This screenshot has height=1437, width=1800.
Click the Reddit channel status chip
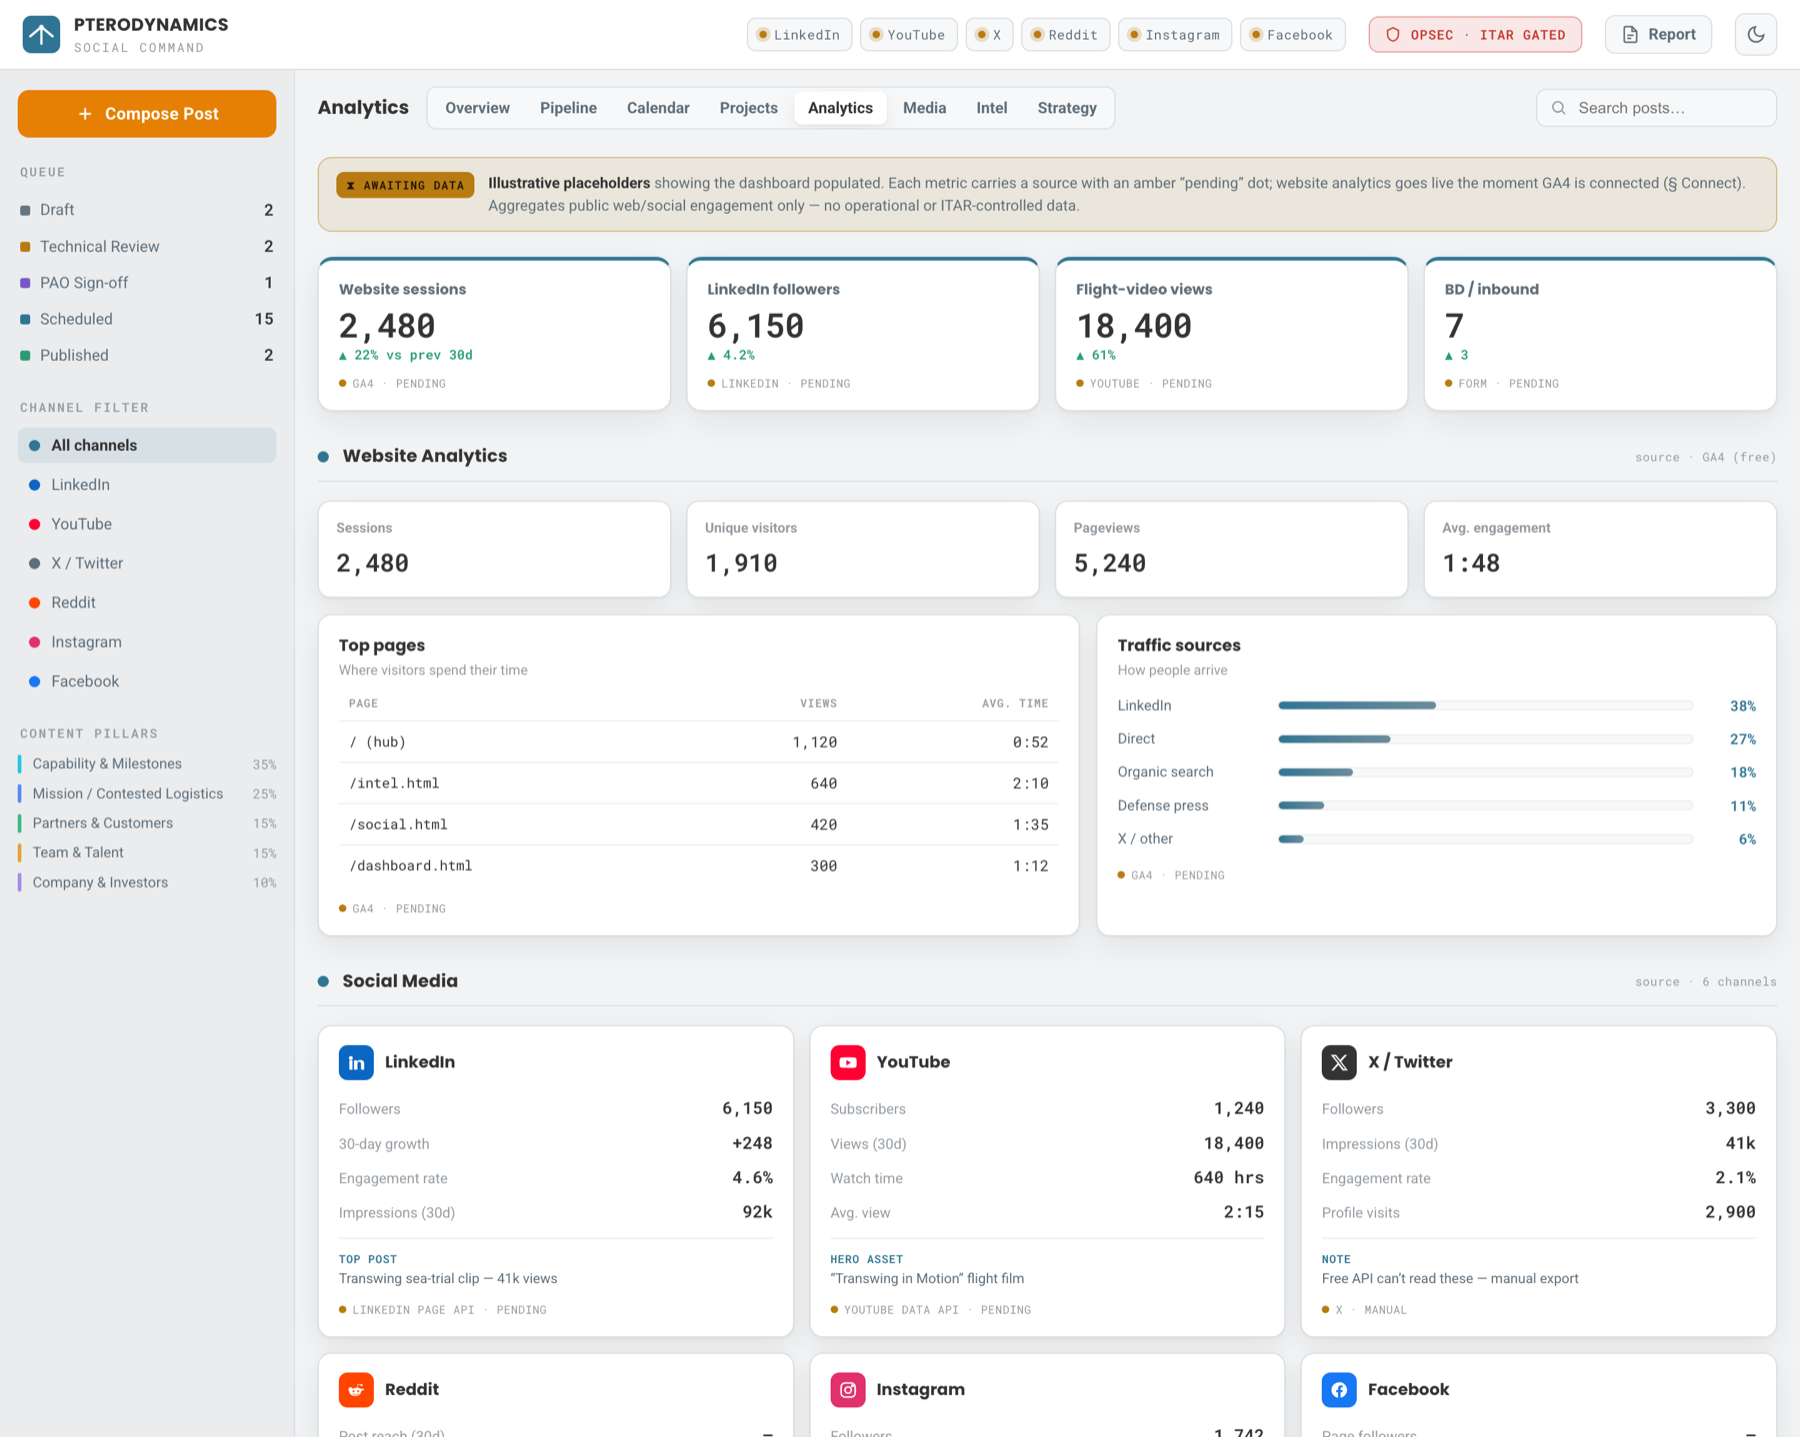pyautogui.click(x=1065, y=35)
